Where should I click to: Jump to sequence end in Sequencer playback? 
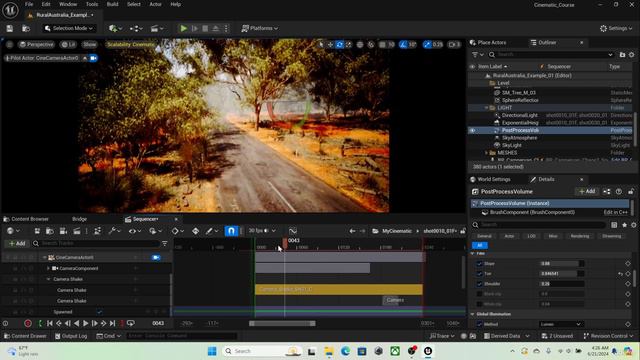[113, 323]
